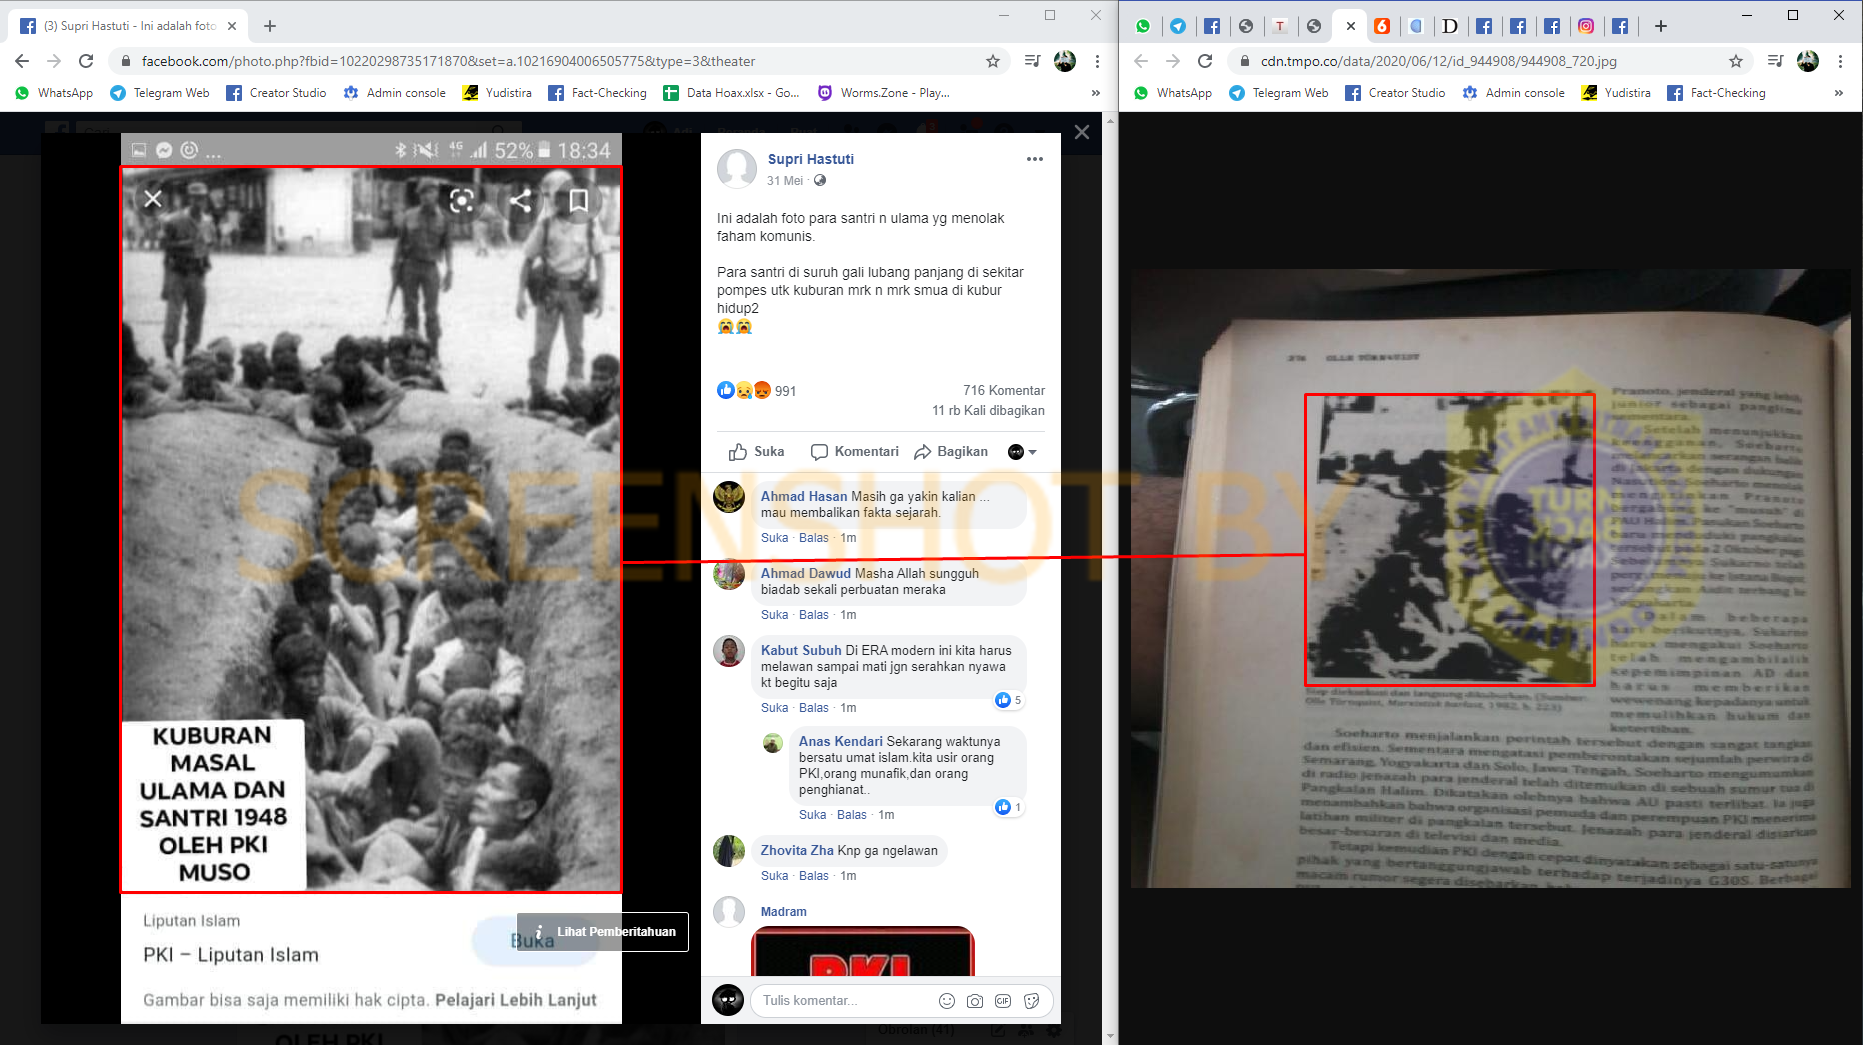Open the right Chrome three-dot menu
Viewport: 1863px width, 1045px height.
pyautogui.click(x=1840, y=61)
